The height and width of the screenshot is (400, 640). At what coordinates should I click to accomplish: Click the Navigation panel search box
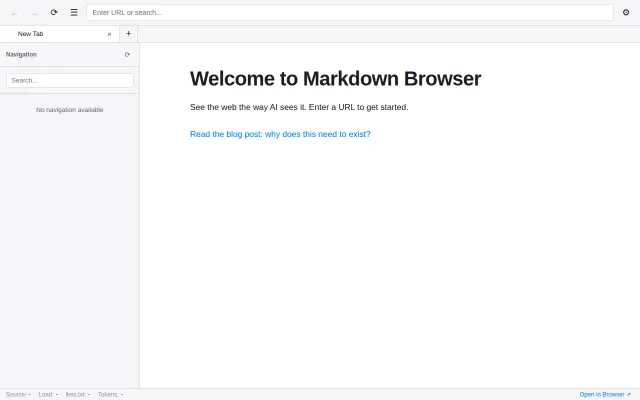(x=70, y=80)
